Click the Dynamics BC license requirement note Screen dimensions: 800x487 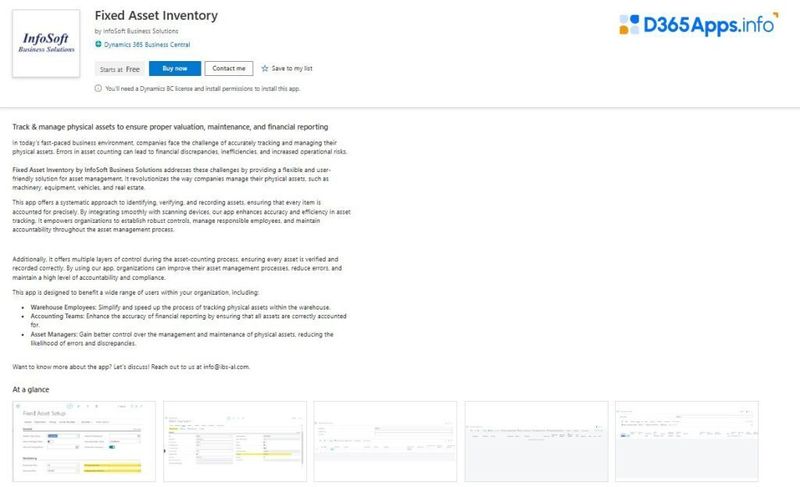203,89
